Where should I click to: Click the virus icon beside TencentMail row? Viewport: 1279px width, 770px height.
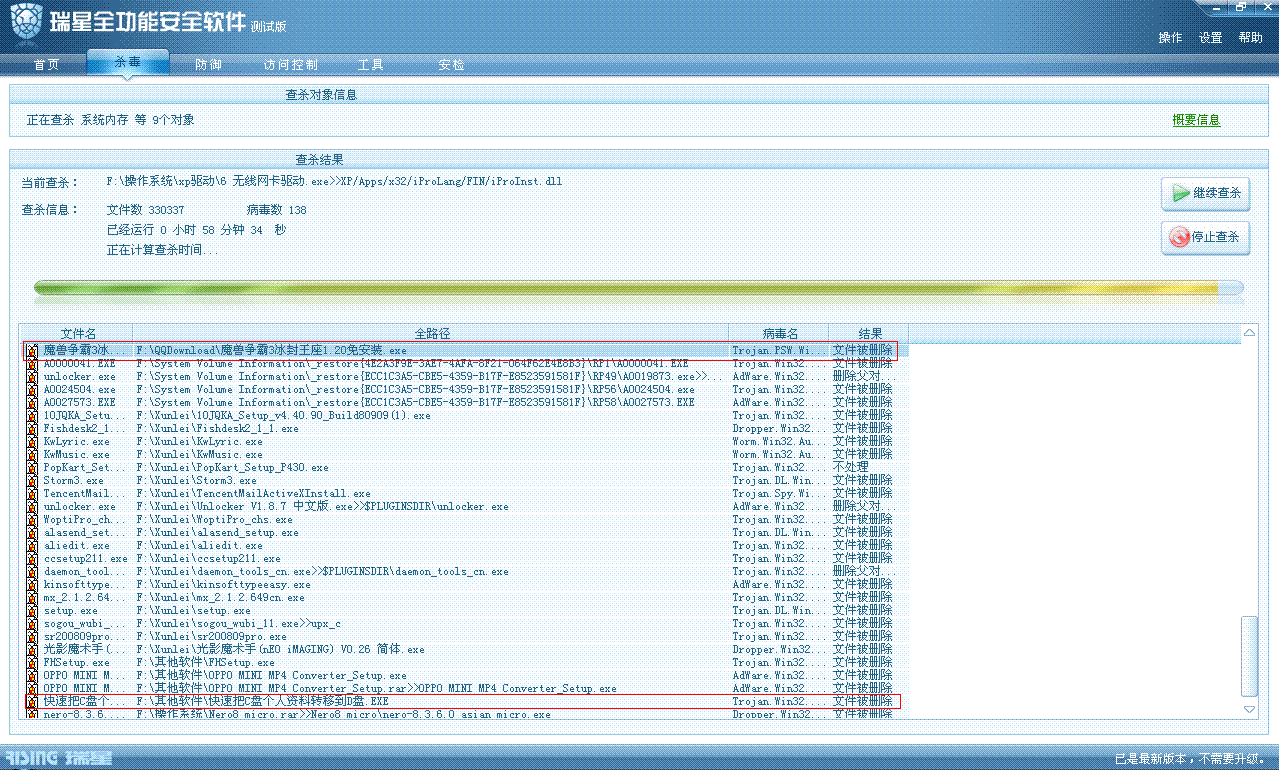32,494
